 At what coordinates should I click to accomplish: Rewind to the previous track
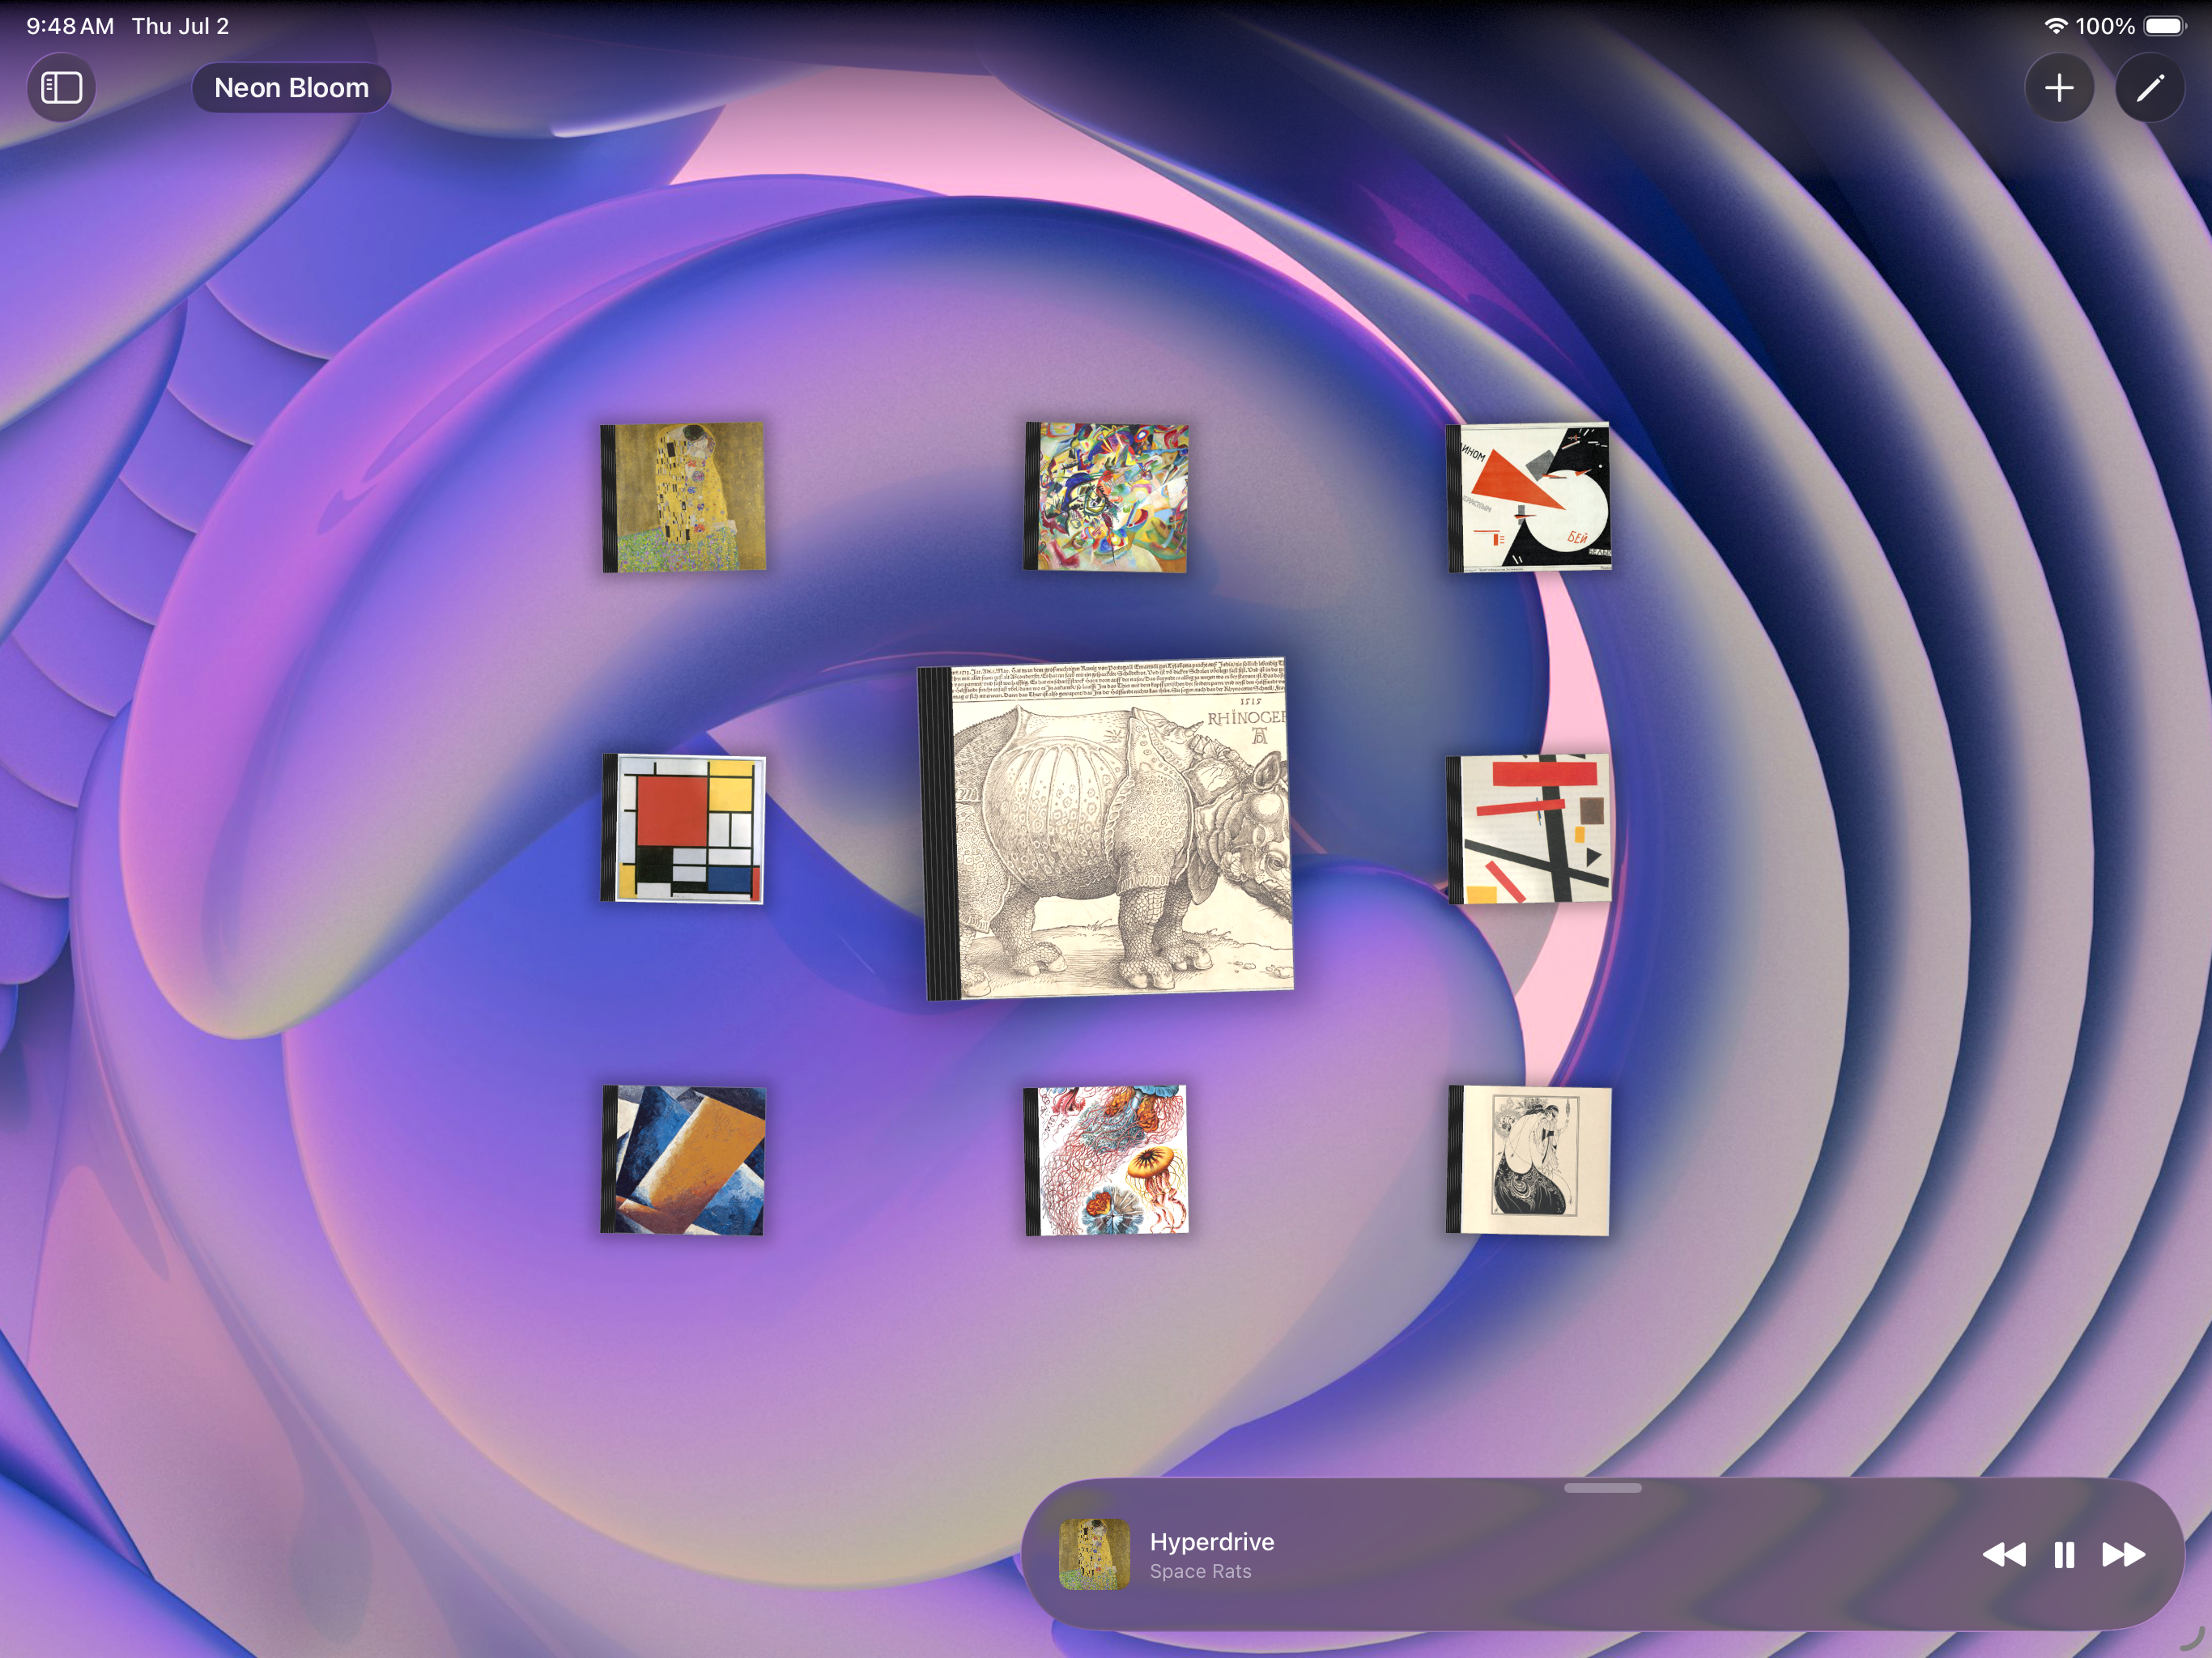(x=2003, y=1555)
